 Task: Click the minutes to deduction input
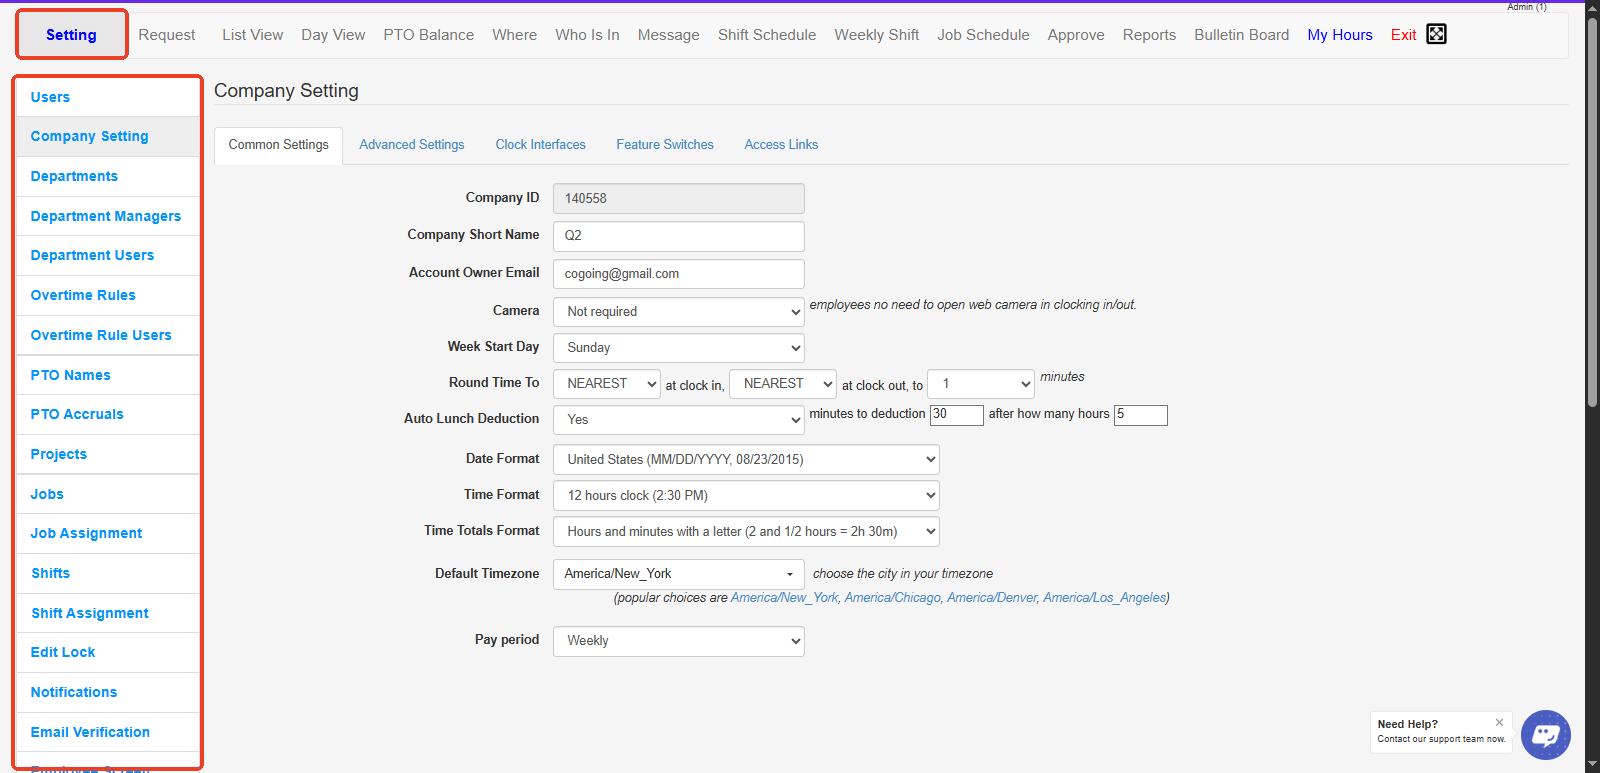(x=956, y=415)
